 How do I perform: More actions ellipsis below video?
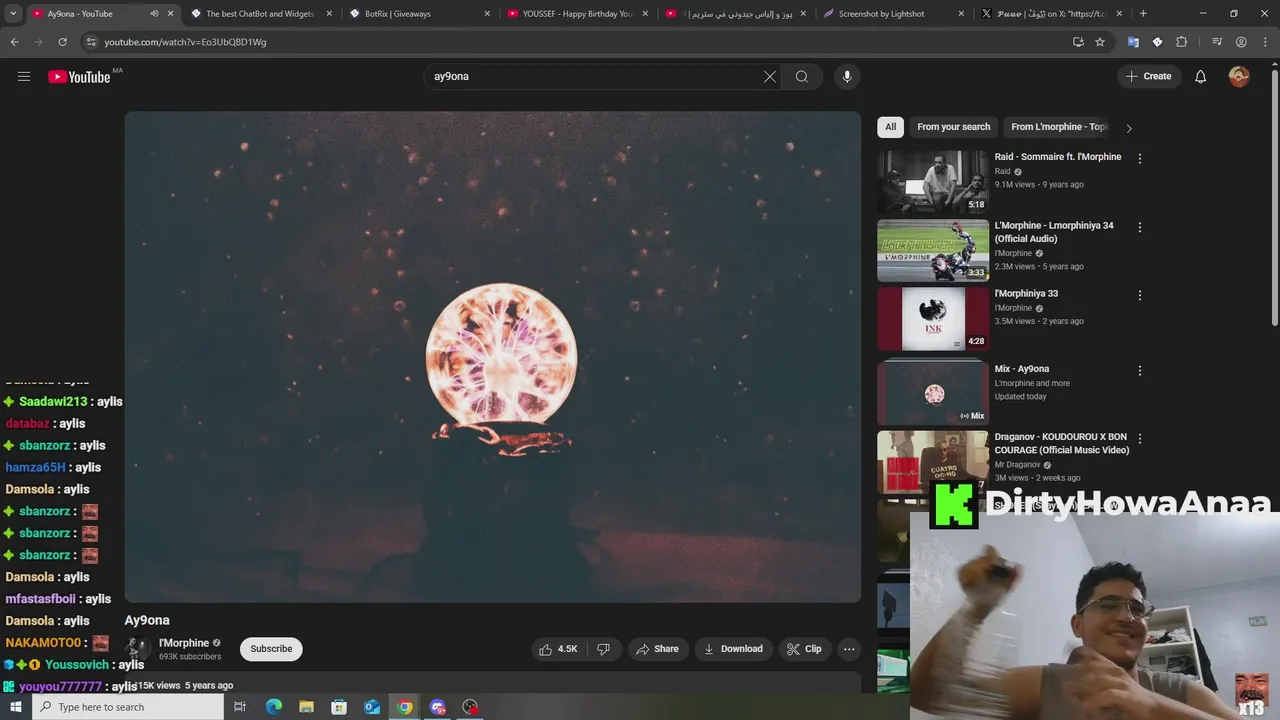click(x=849, y=649)
